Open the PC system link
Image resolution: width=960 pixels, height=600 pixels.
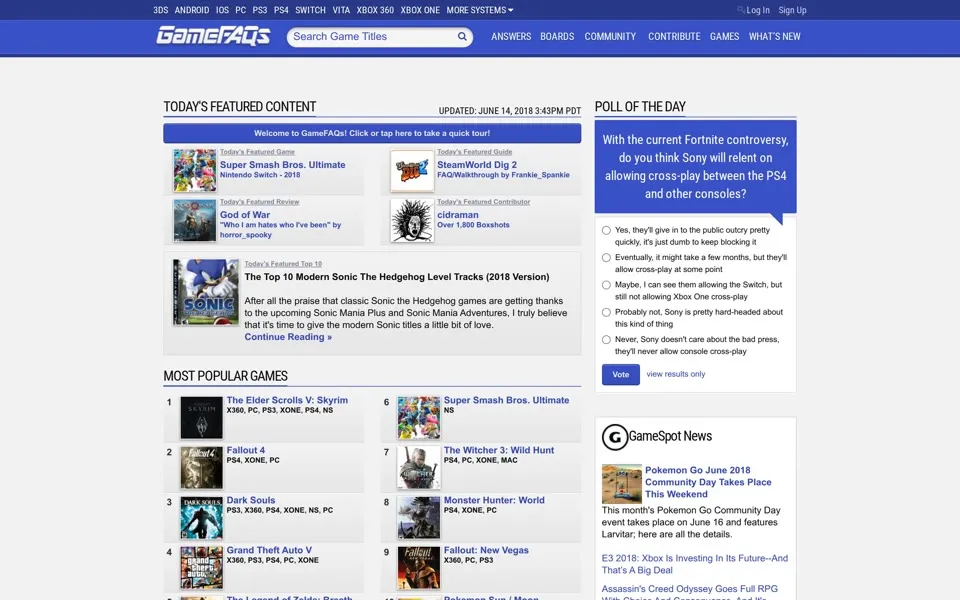(x=241, y=10)
